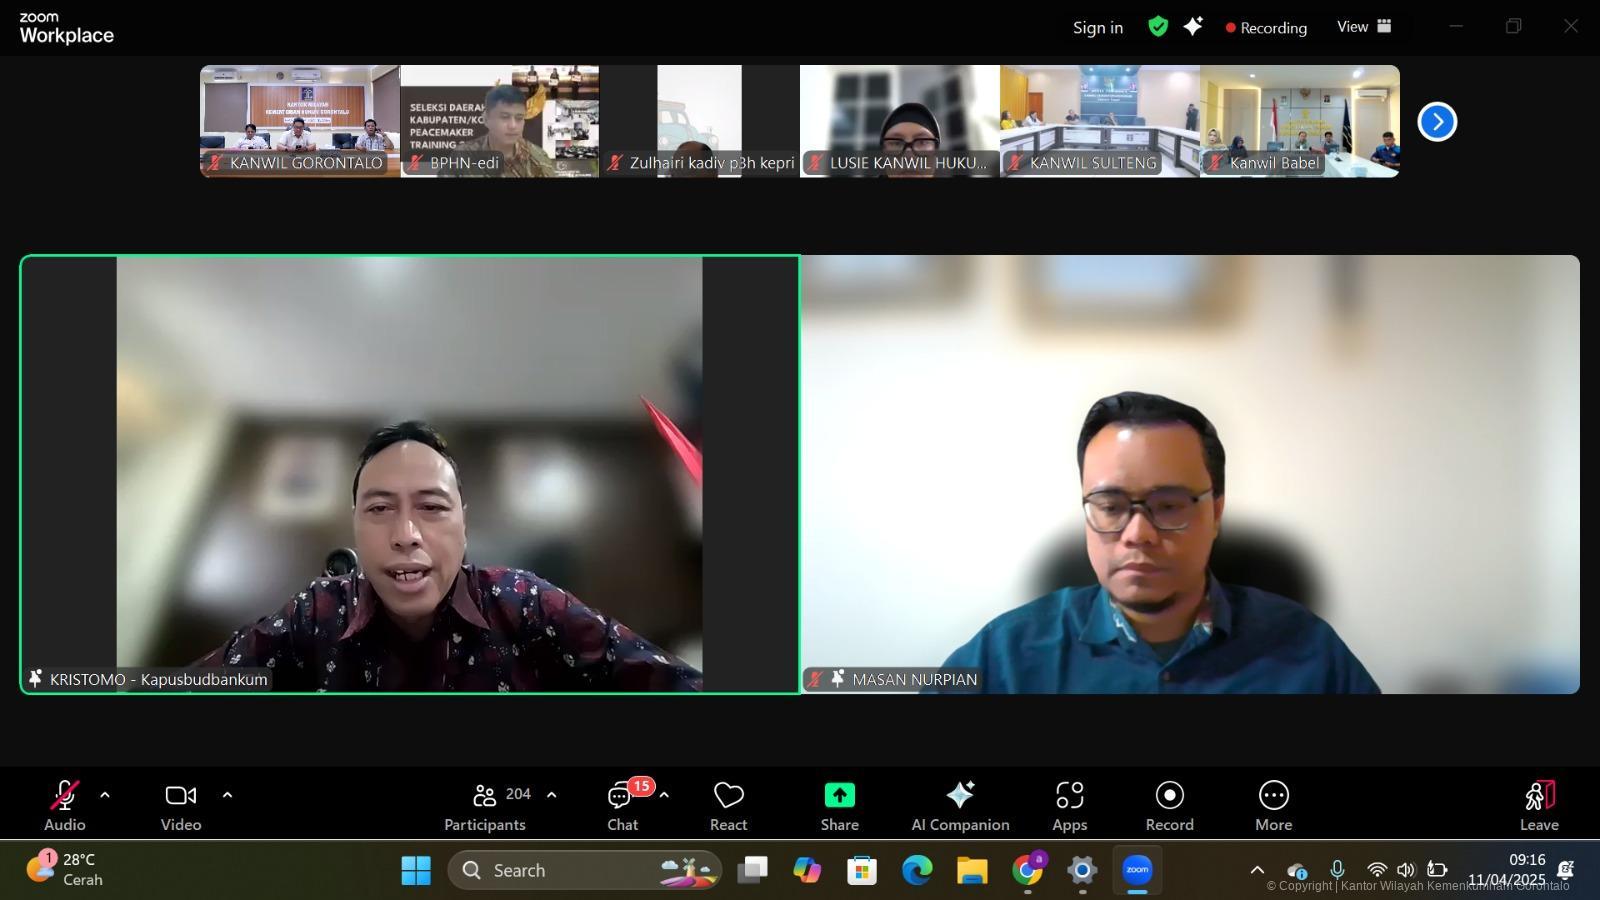Open the Participants list panel
Viewport: 1600px width, 900px height.
[x=486, y=805]
